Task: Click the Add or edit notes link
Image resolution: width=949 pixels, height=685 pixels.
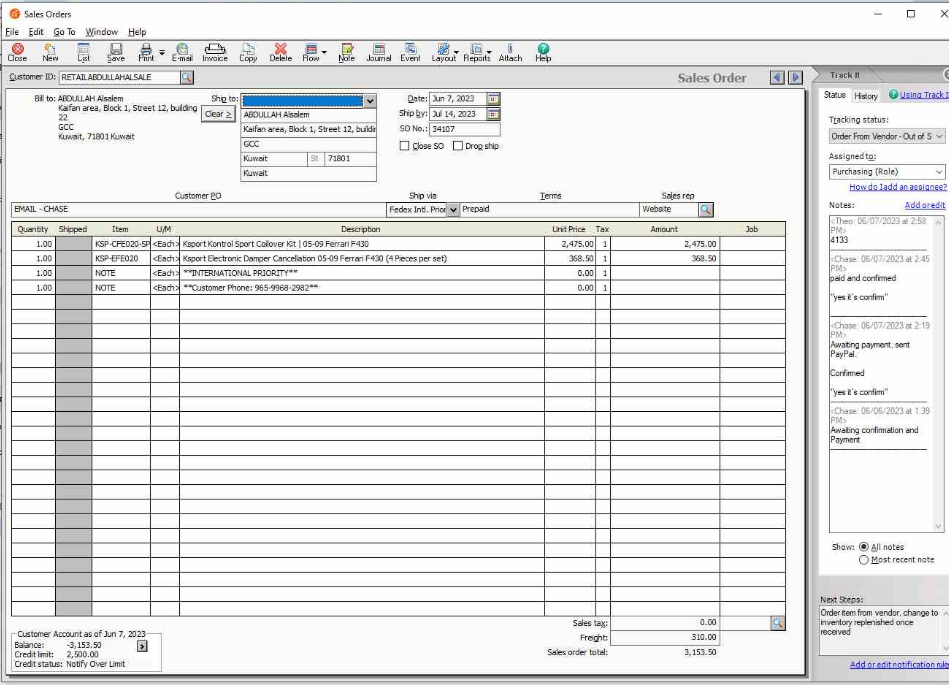Action: pos(925,205)
